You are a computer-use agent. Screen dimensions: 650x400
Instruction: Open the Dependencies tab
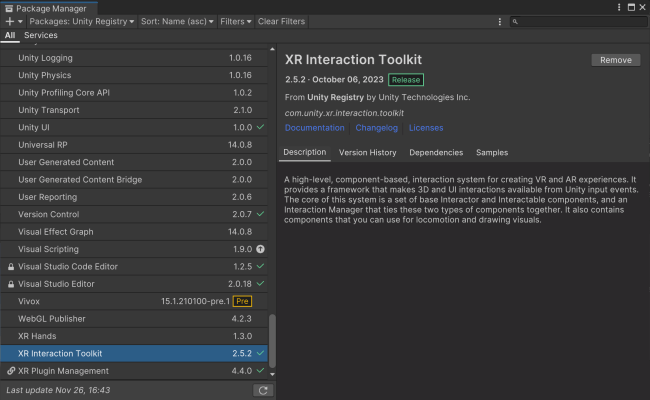pos(436,153)
